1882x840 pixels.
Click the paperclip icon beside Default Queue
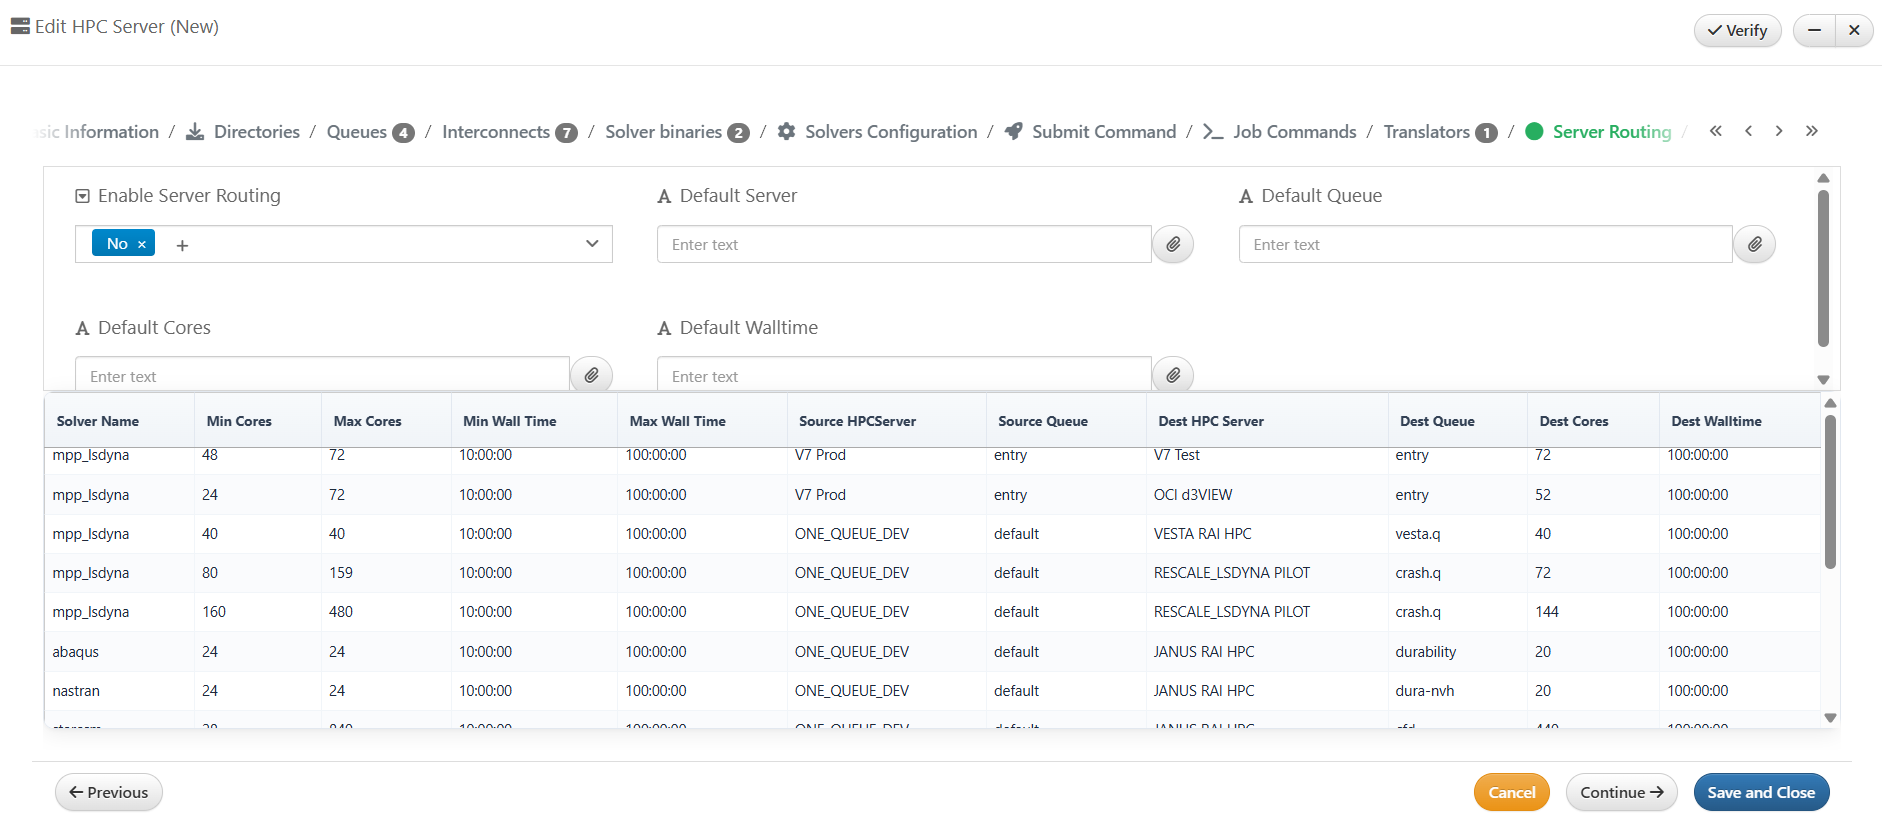[1754, 244]
